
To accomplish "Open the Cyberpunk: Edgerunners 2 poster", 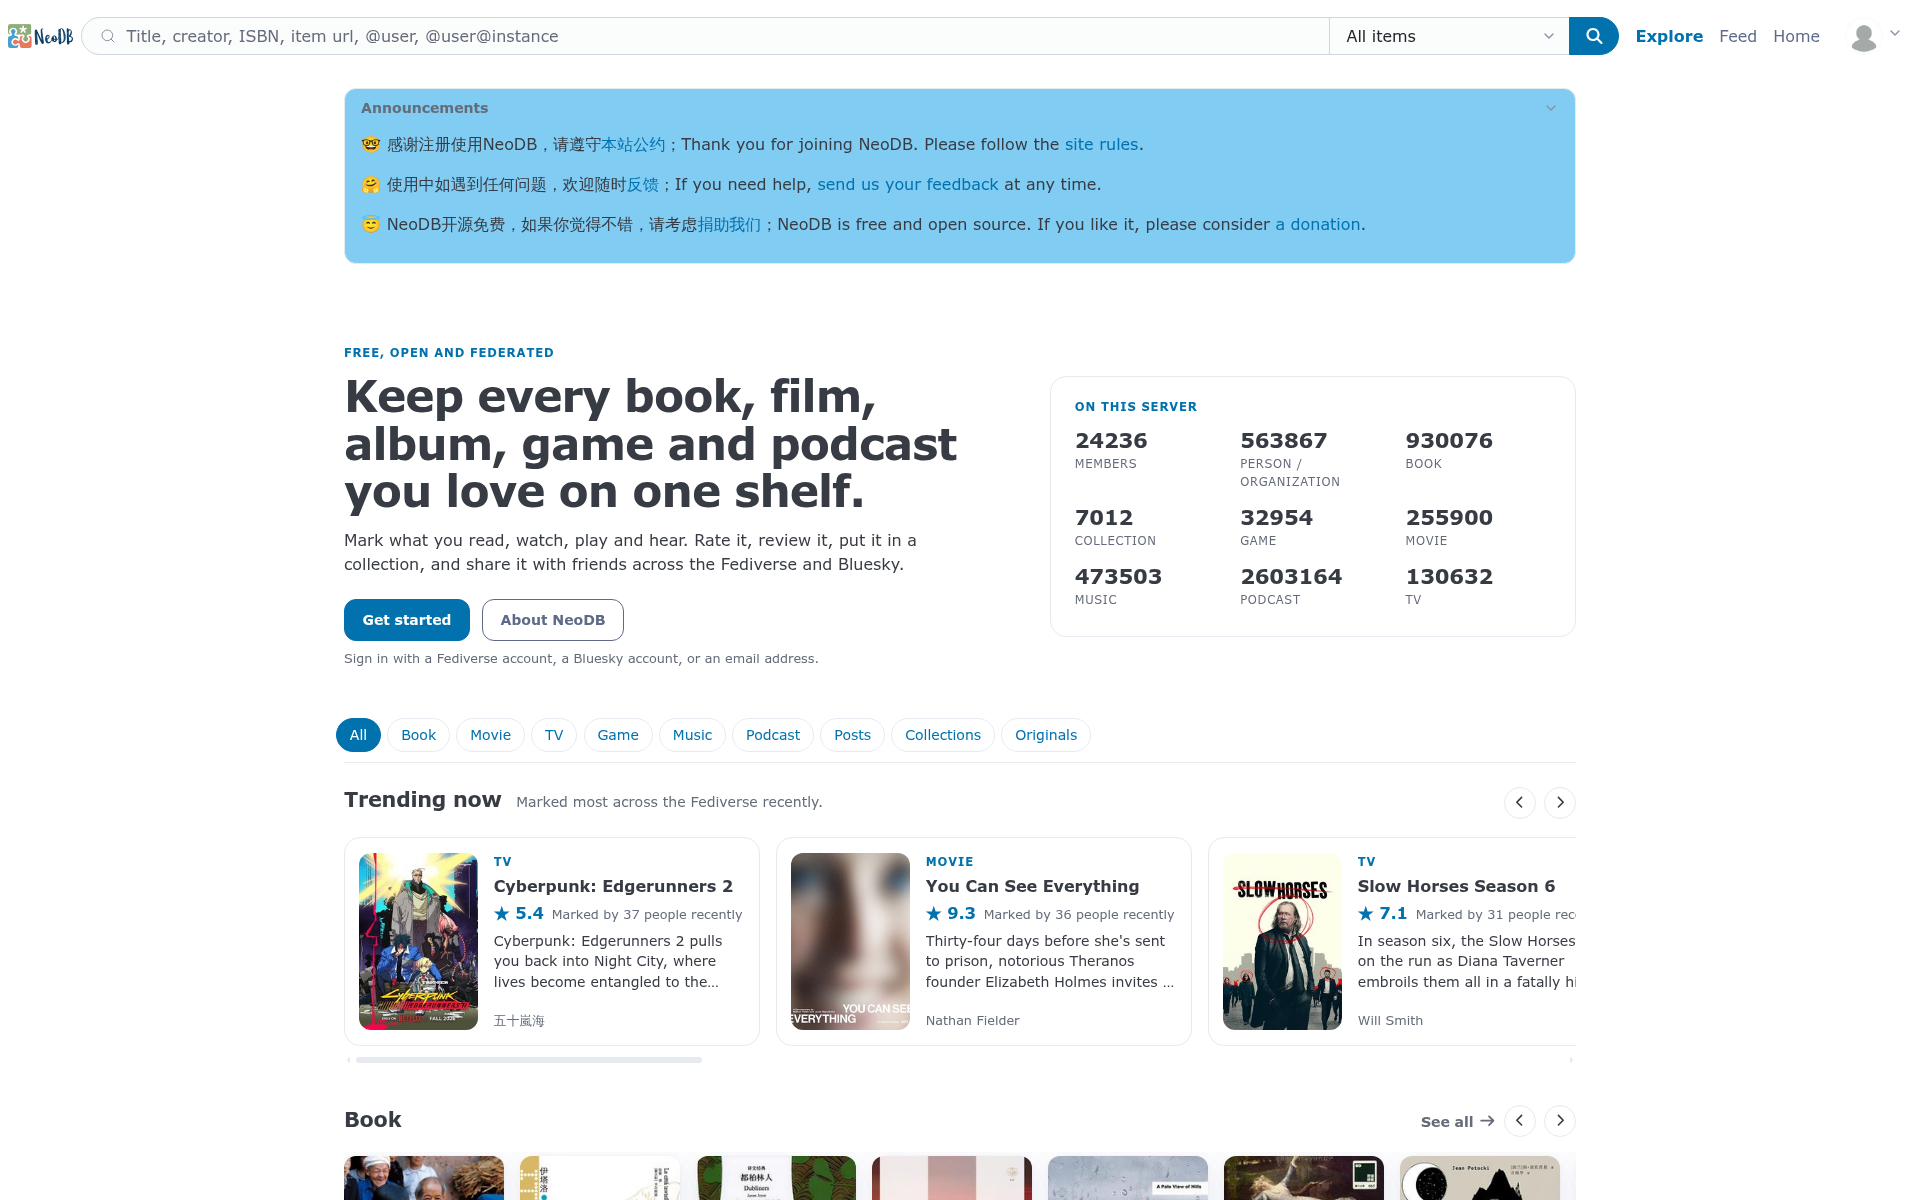I will [418, 941].
